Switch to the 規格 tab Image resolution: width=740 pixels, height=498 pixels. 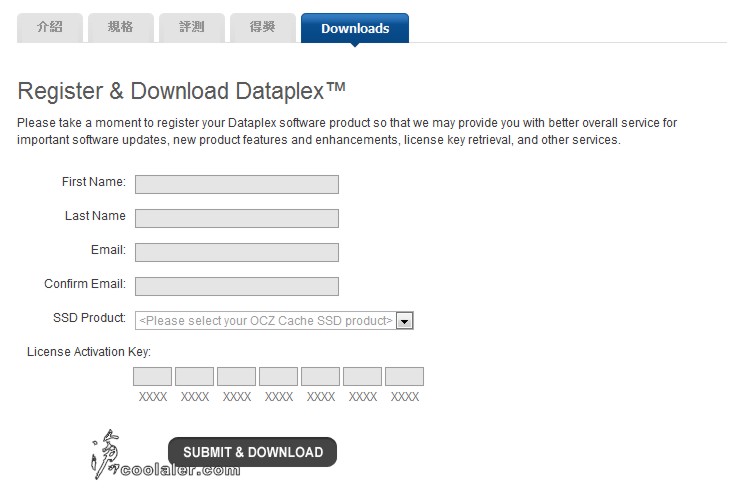tap(121, 27)
